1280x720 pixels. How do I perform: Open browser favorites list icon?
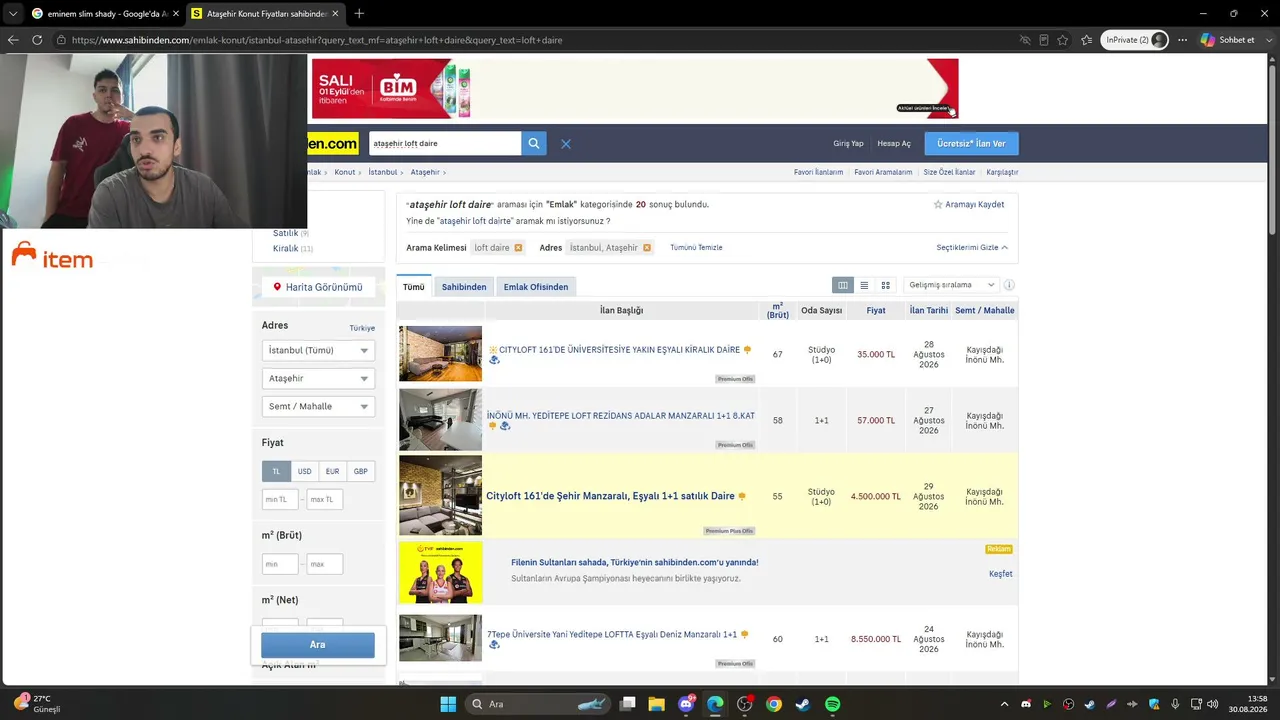click(x=1087, y=40)
